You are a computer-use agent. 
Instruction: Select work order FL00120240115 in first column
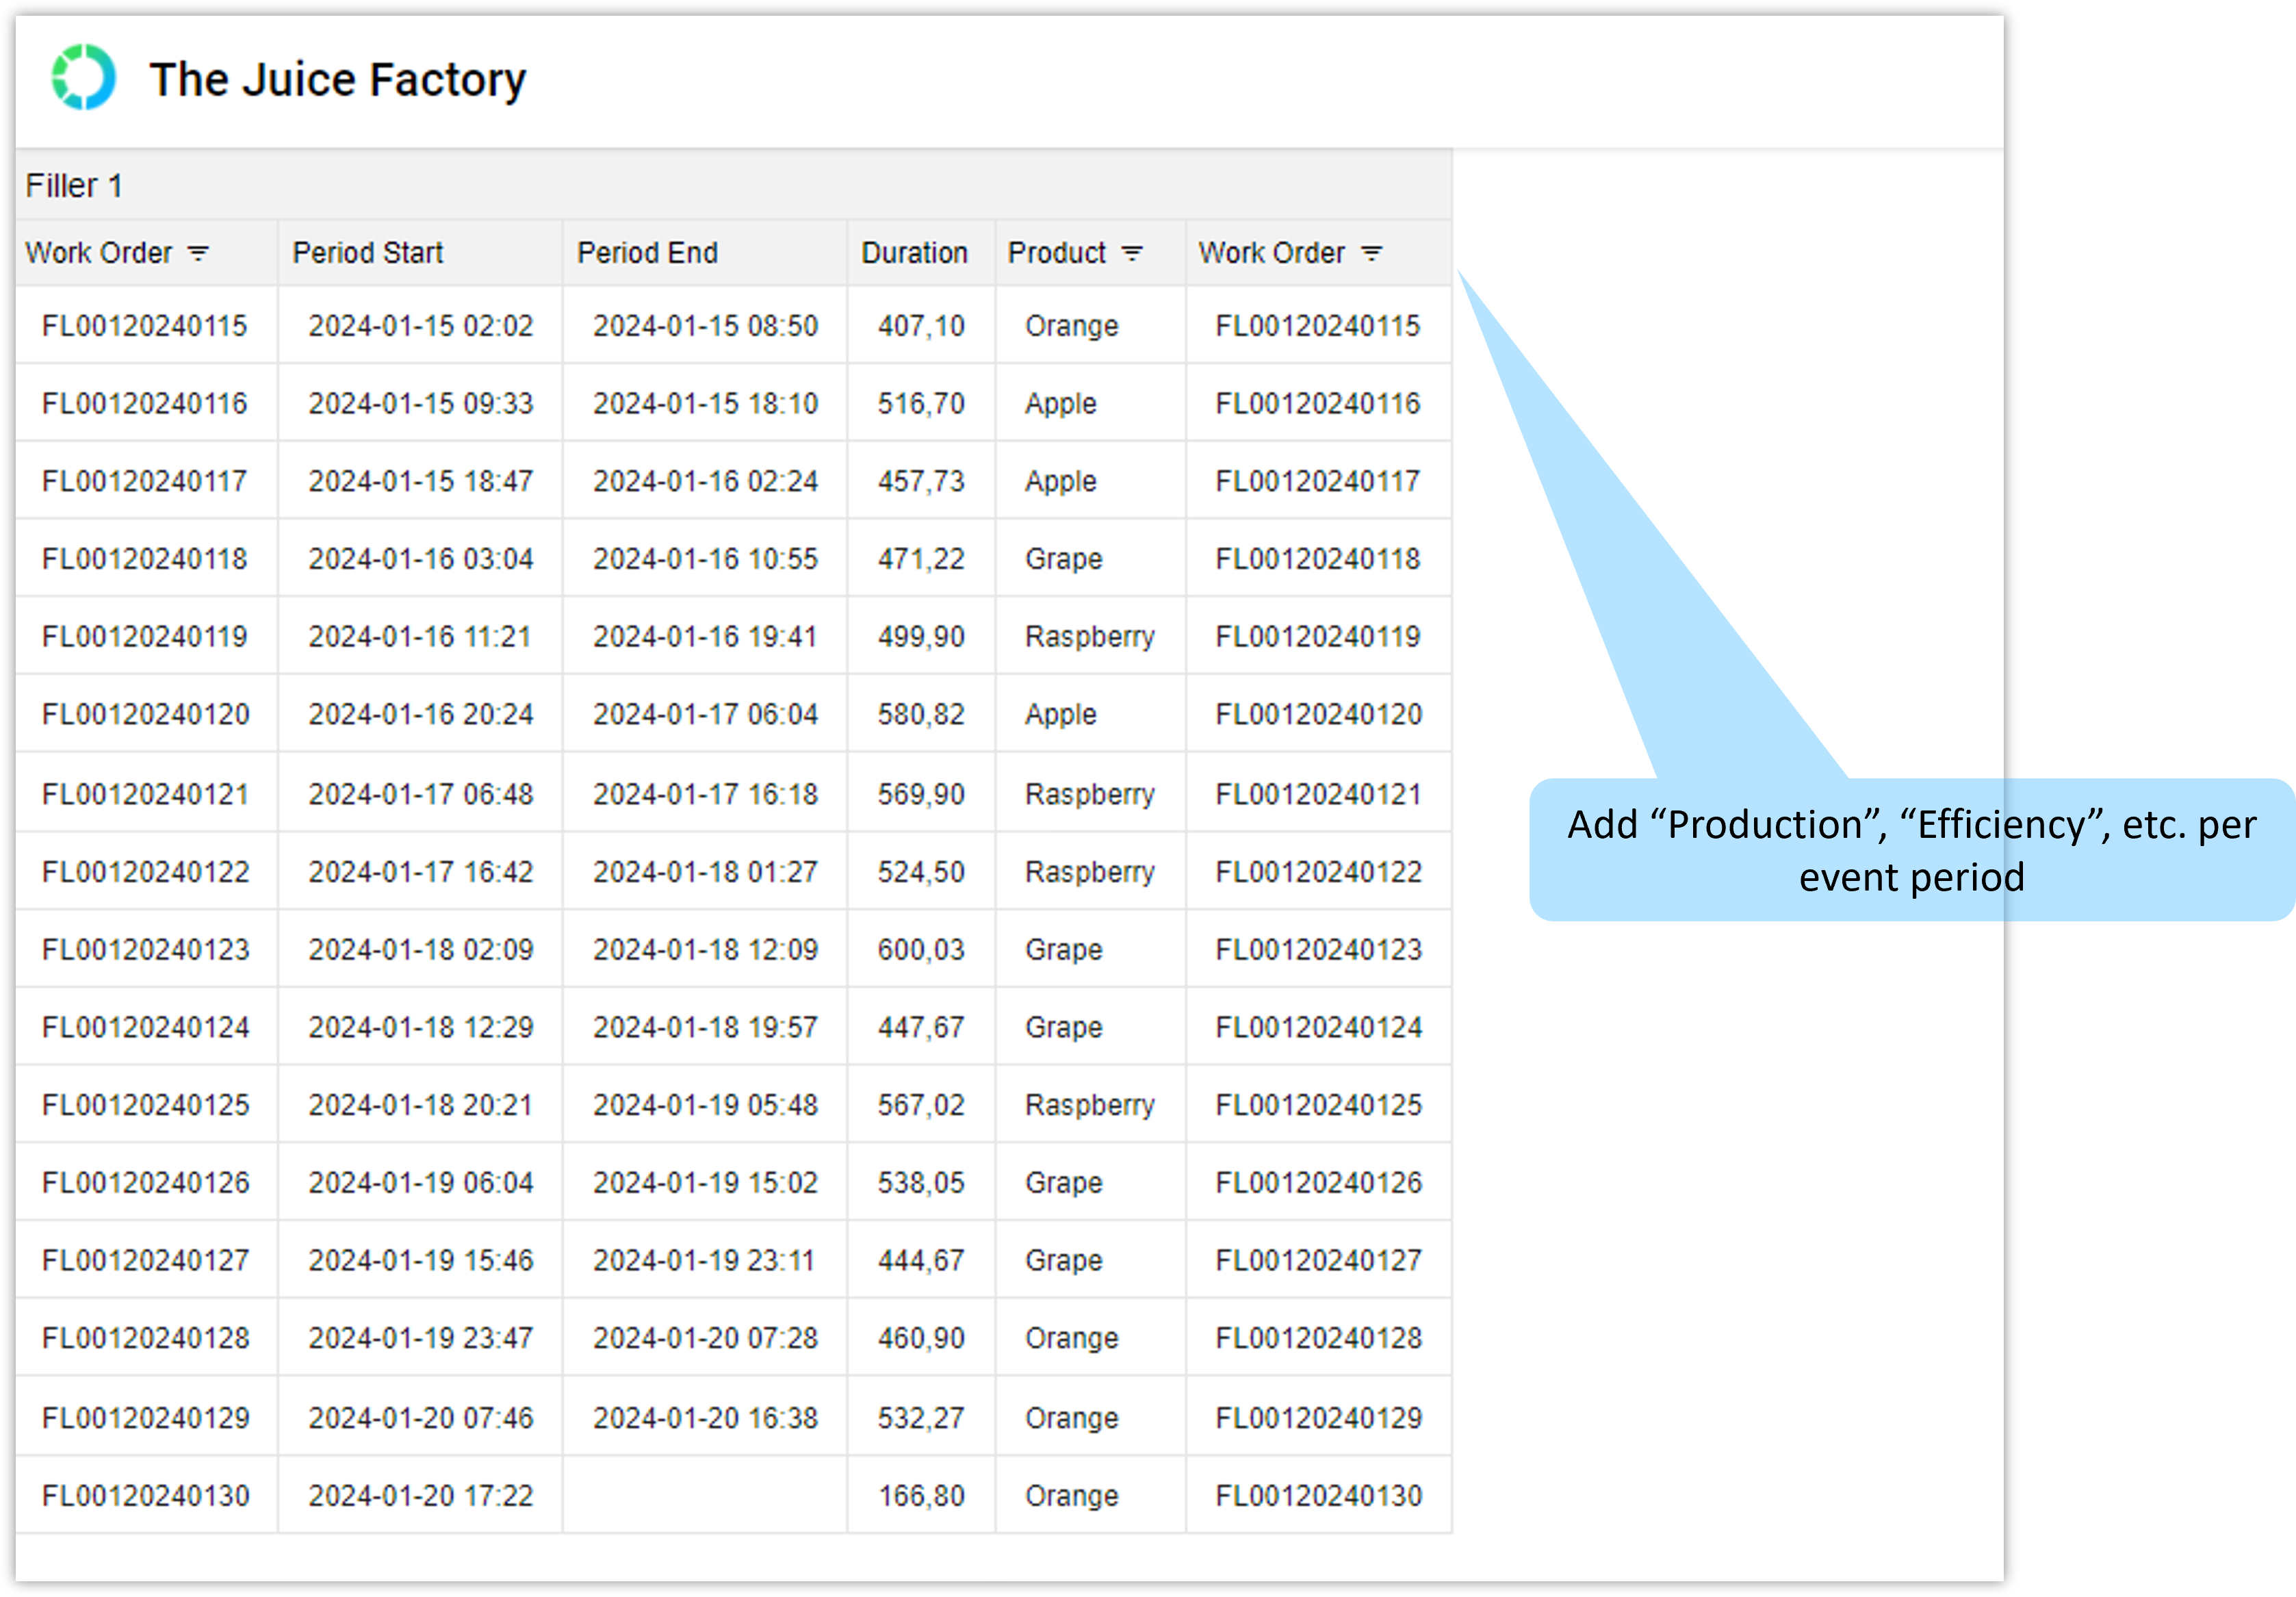tap(145, 326)
